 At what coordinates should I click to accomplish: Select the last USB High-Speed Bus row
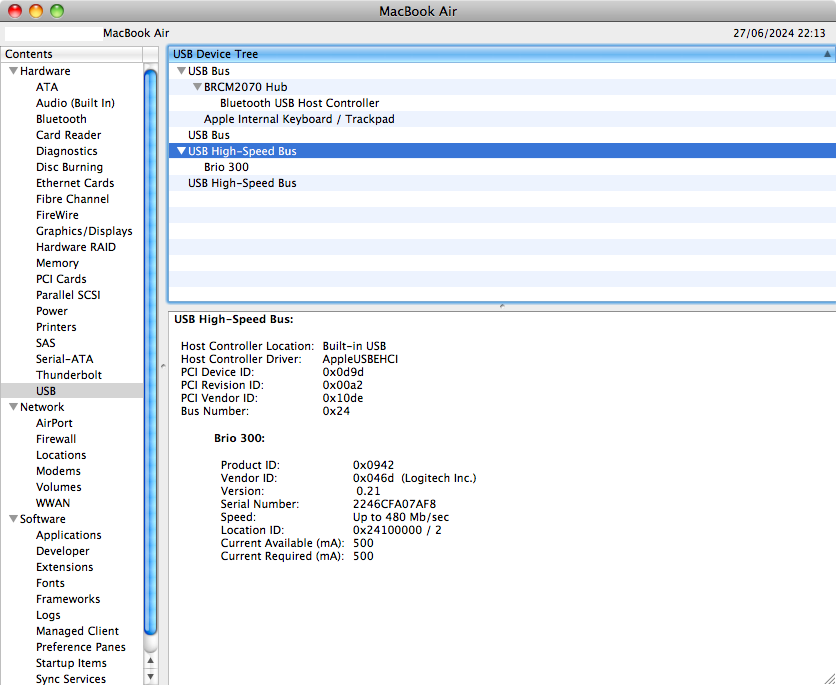coord(502,183)
